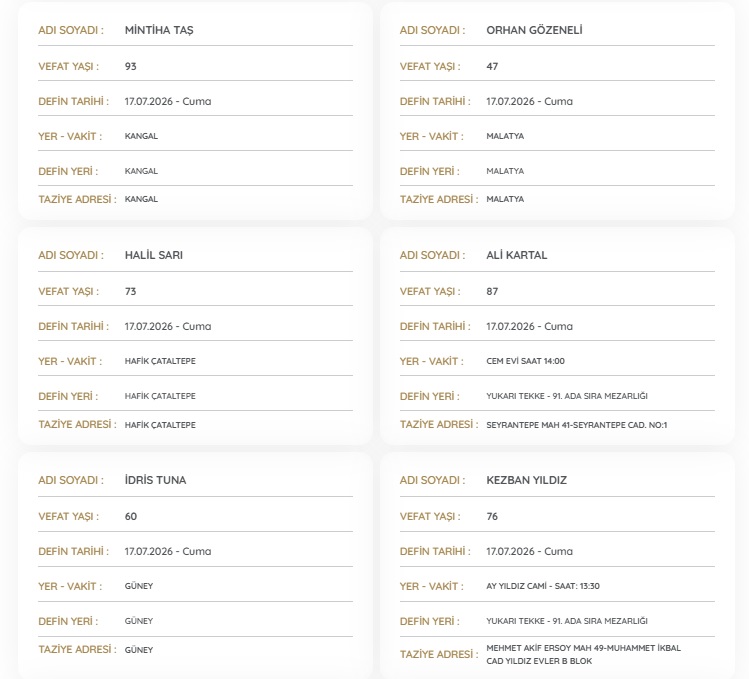Click MALATYA in the YER - VAKİT row
The width and height of the screenshot is (749, 679).
(505, 136)
